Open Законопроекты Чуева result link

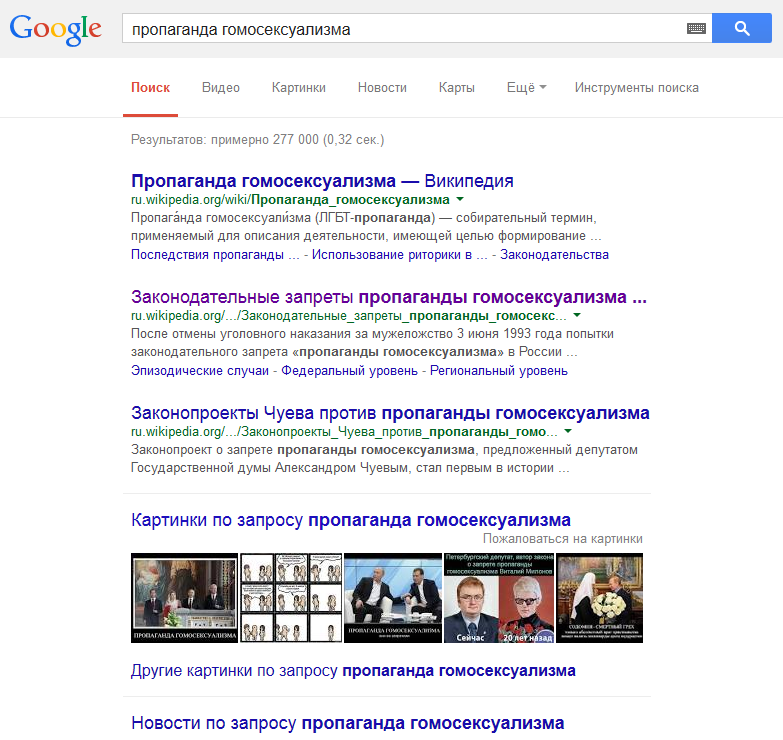tap(390, 413)
